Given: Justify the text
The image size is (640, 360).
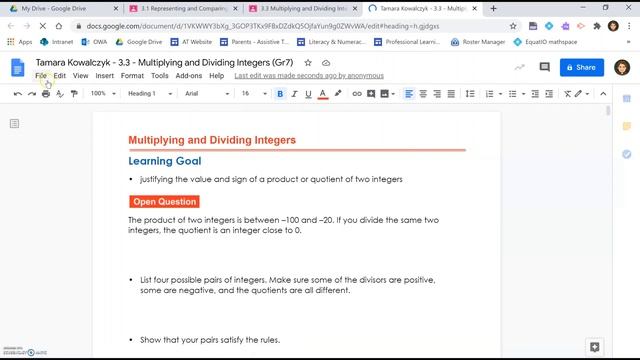Looking at the screenshot, I should coord(451,94).
